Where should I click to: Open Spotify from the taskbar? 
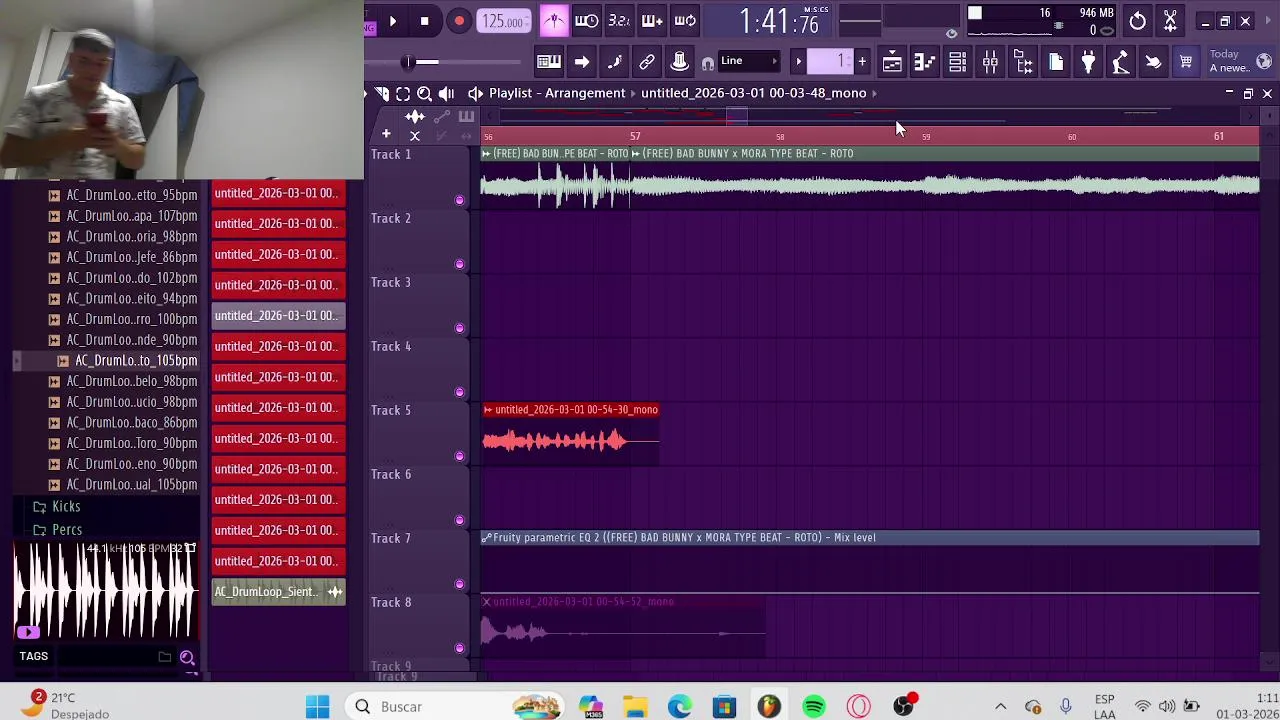814,706
